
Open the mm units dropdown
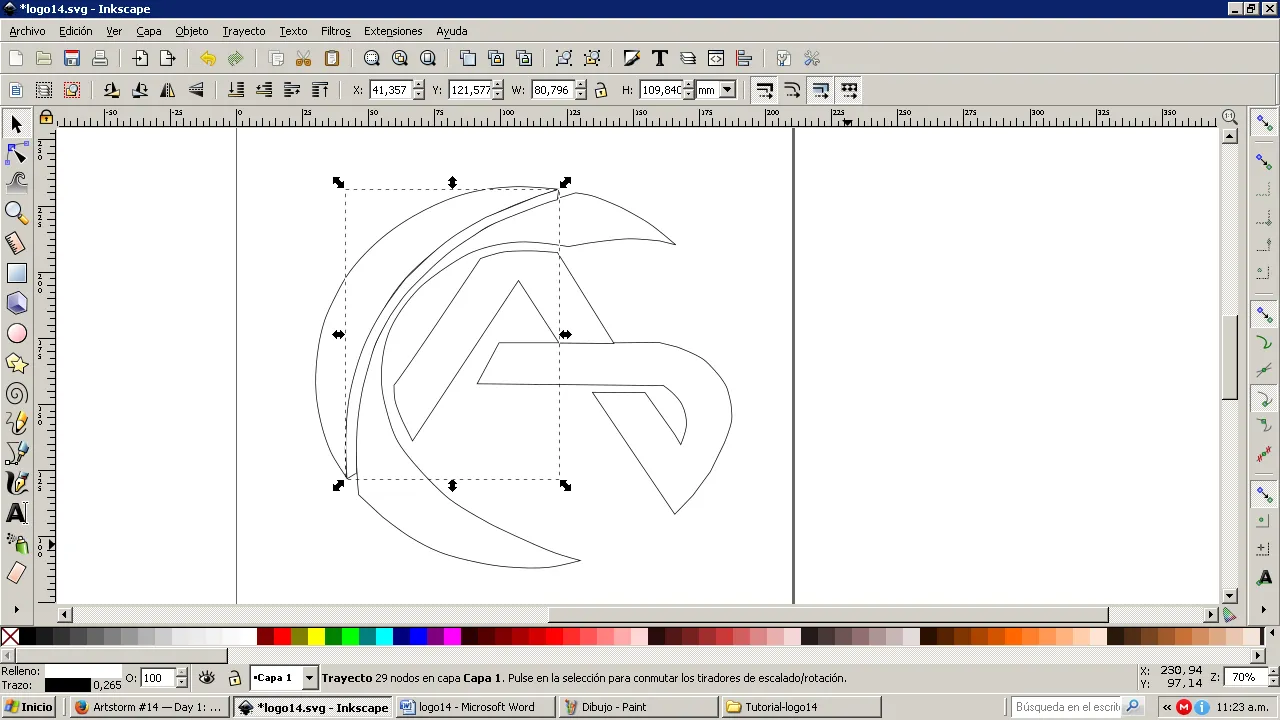(x=717, y=90)
